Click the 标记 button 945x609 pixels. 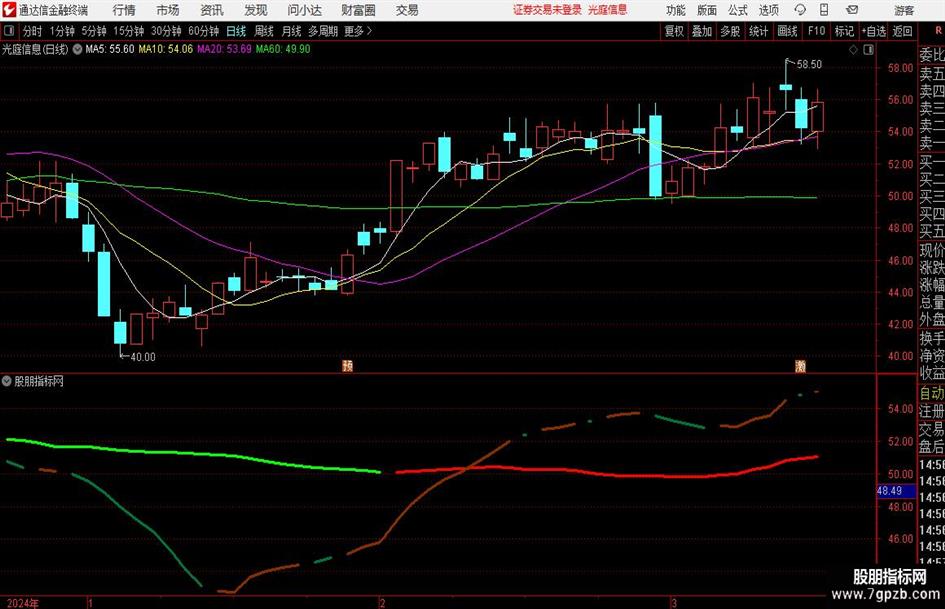click(844, 31)
